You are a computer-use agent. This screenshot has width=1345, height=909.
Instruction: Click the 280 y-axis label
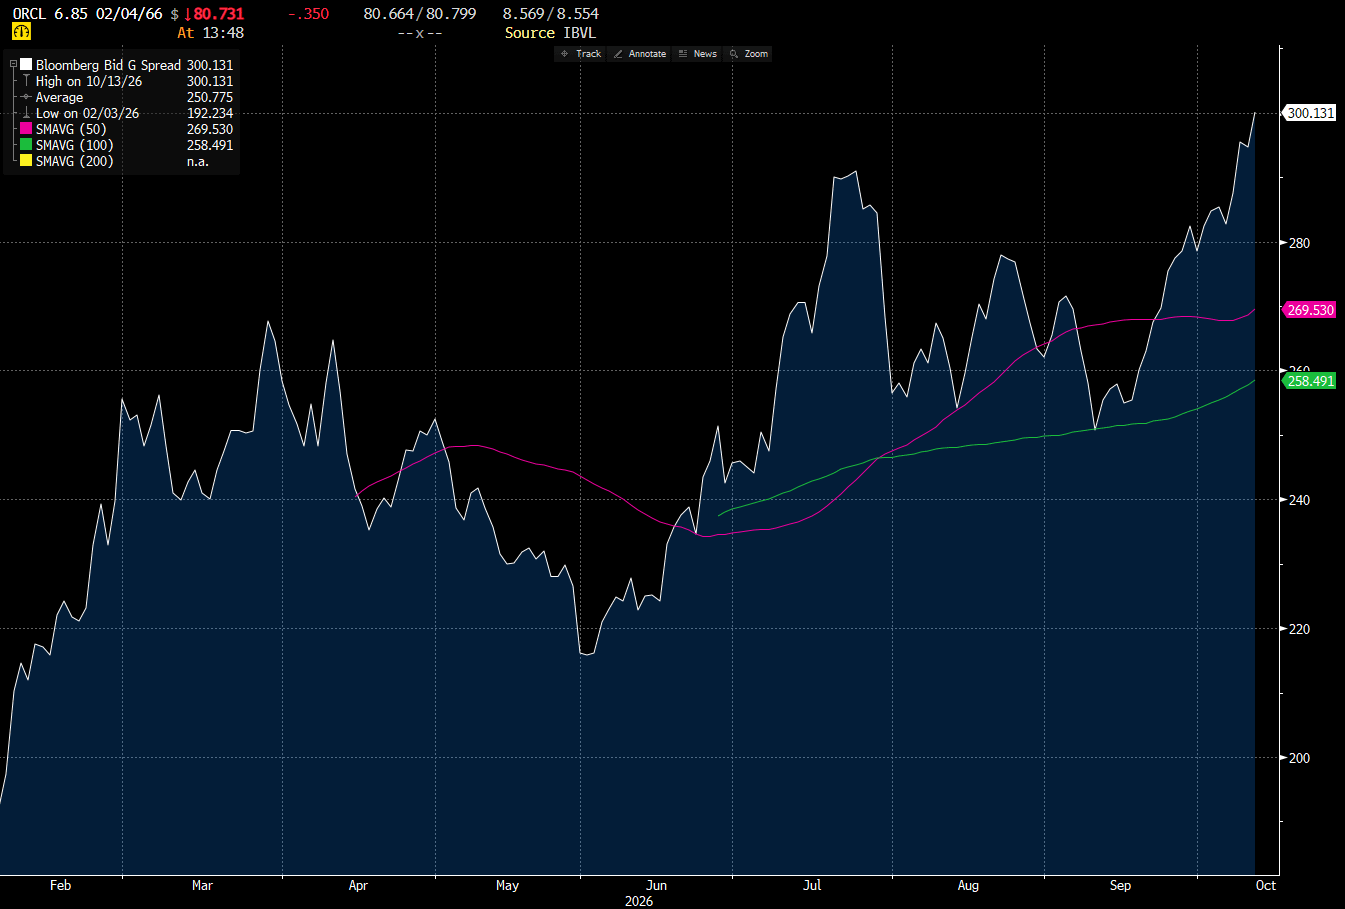click(x=1298, y=243)
